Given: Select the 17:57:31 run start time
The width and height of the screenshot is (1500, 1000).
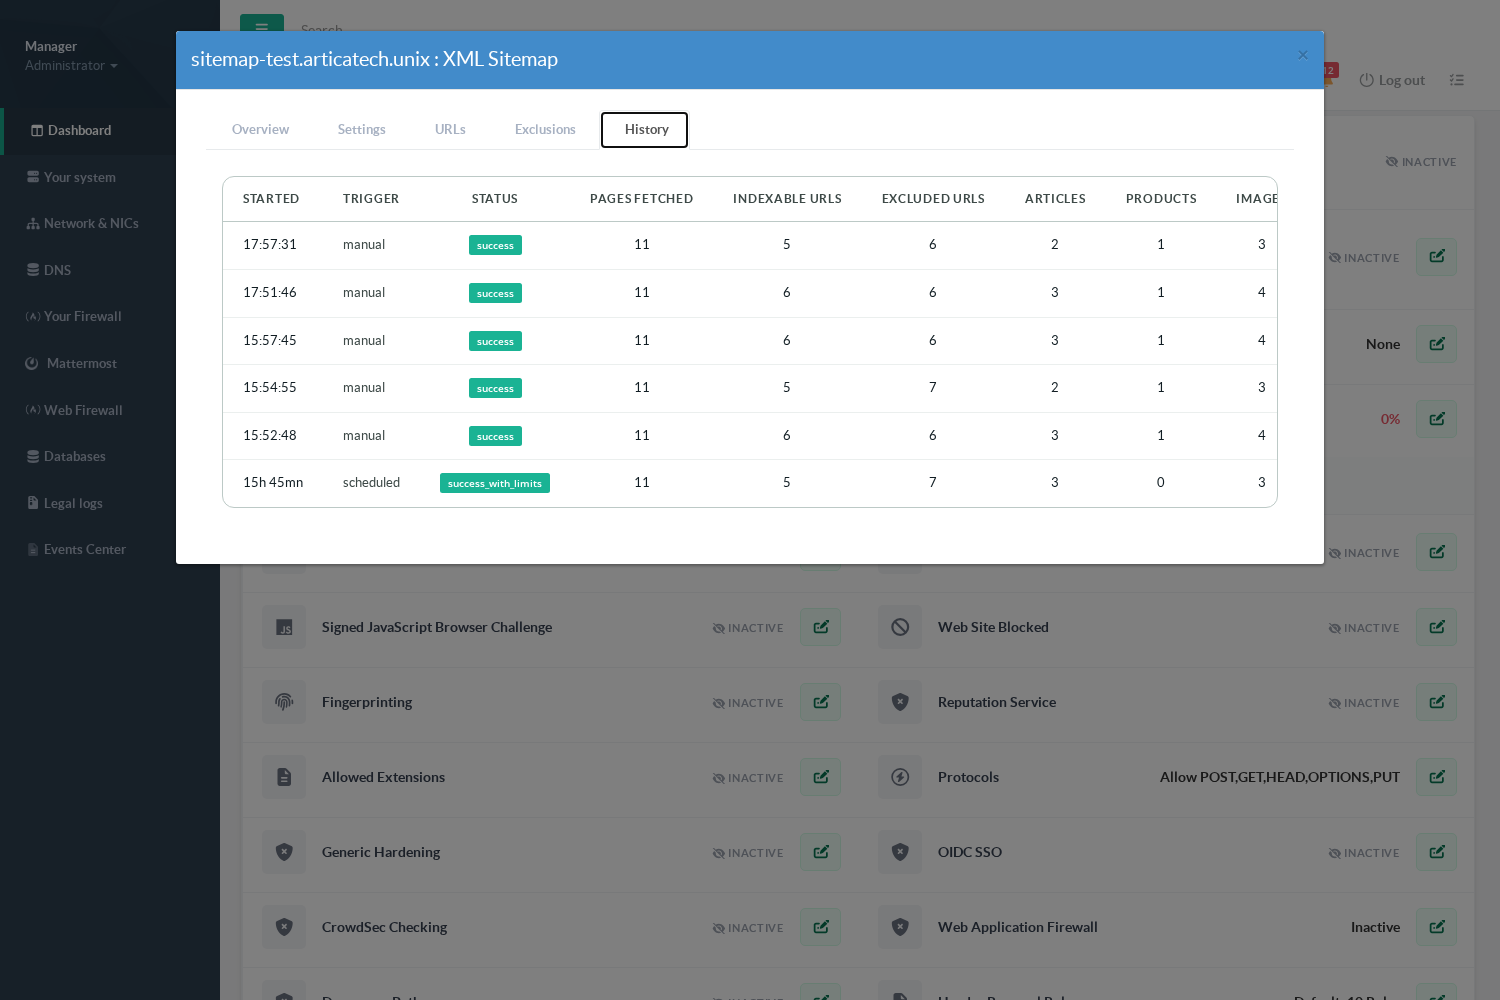Looking at the screenshot, I should (x=270, y=245).
